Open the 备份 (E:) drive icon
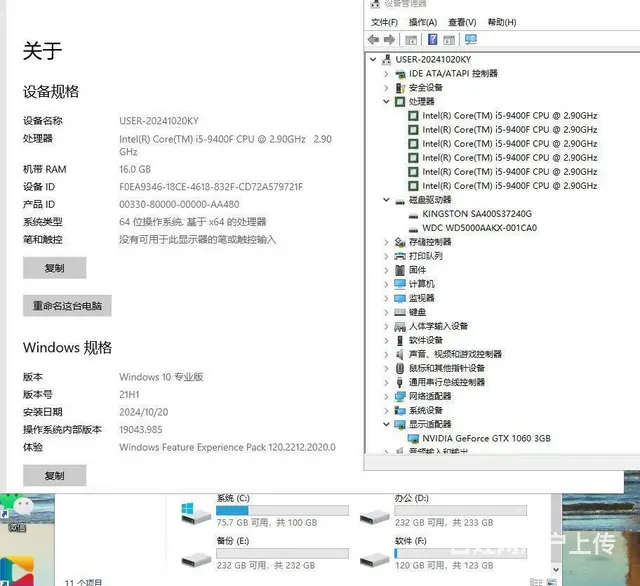The height and width of the screenshot is (586, 640). click(x=196, y=559)
